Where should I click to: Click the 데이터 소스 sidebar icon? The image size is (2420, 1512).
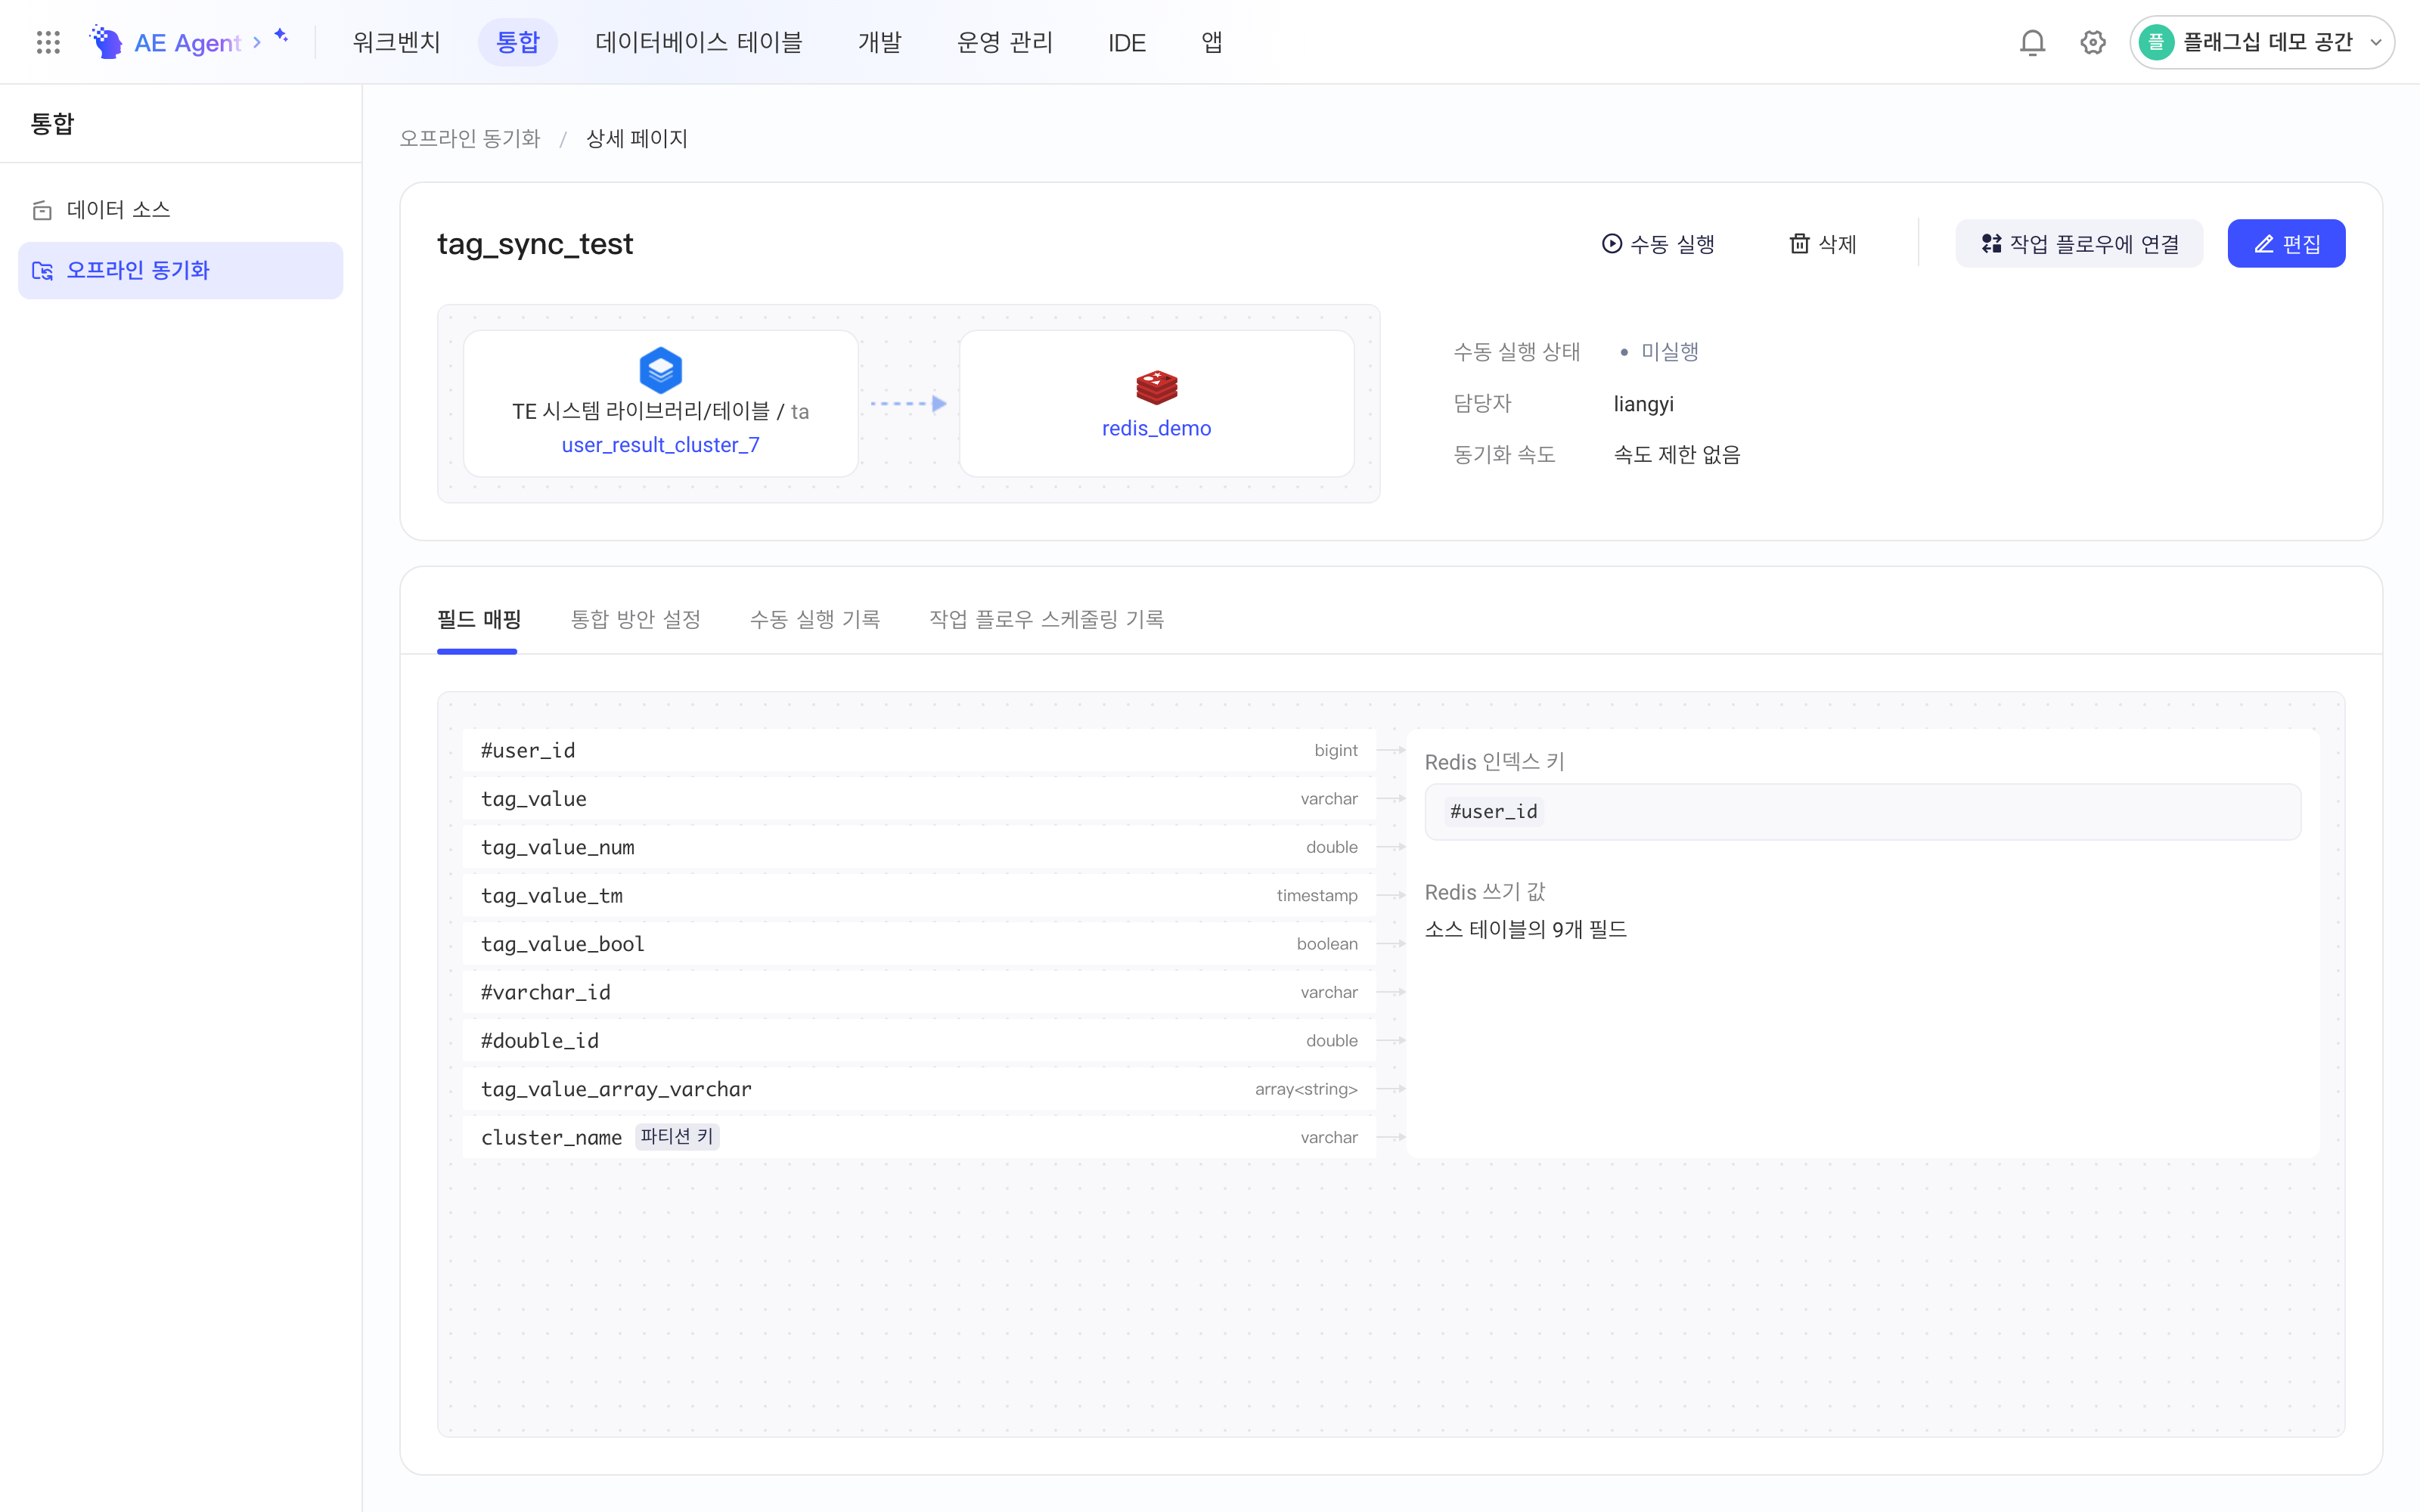tap(42, 210)
